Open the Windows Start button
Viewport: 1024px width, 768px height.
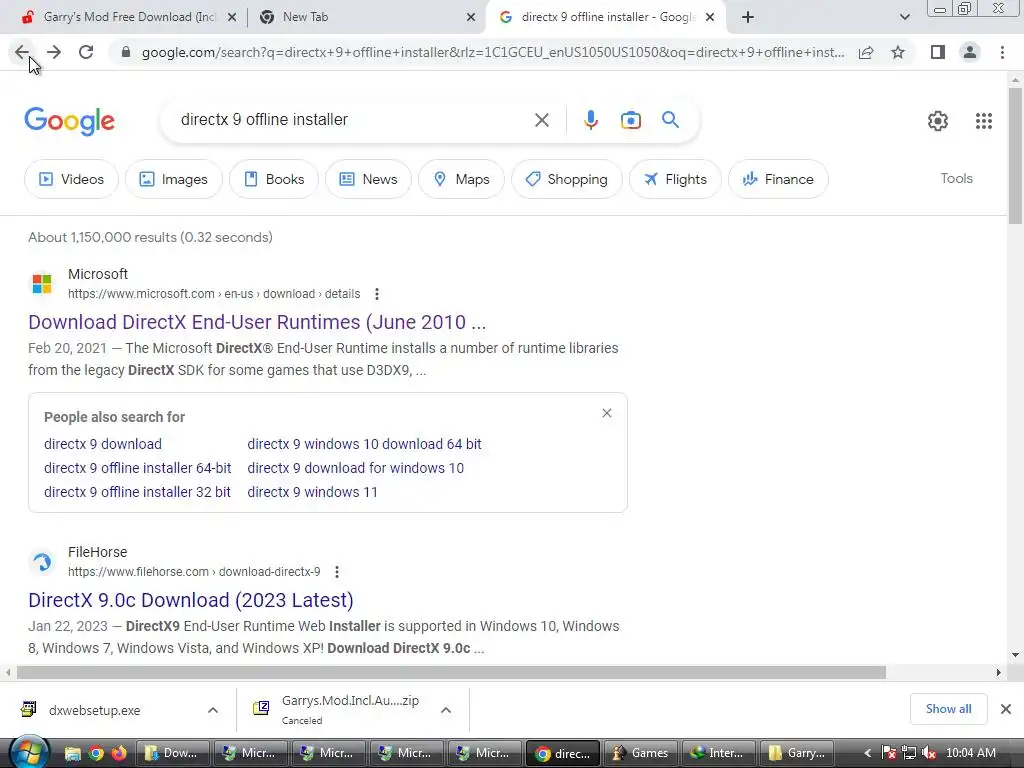point(29,753)
